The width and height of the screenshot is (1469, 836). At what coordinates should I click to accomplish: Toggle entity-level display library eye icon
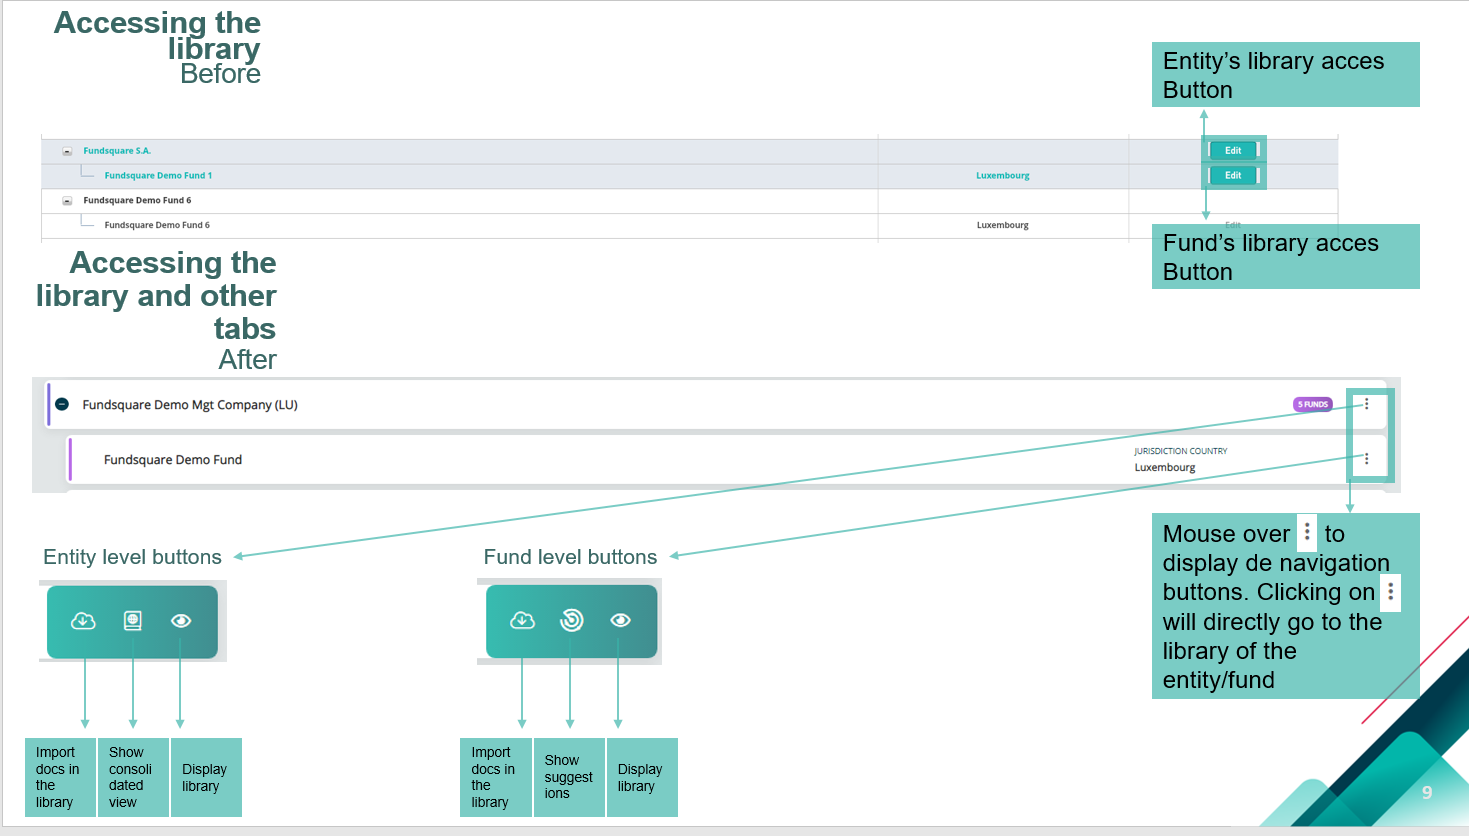181,621
